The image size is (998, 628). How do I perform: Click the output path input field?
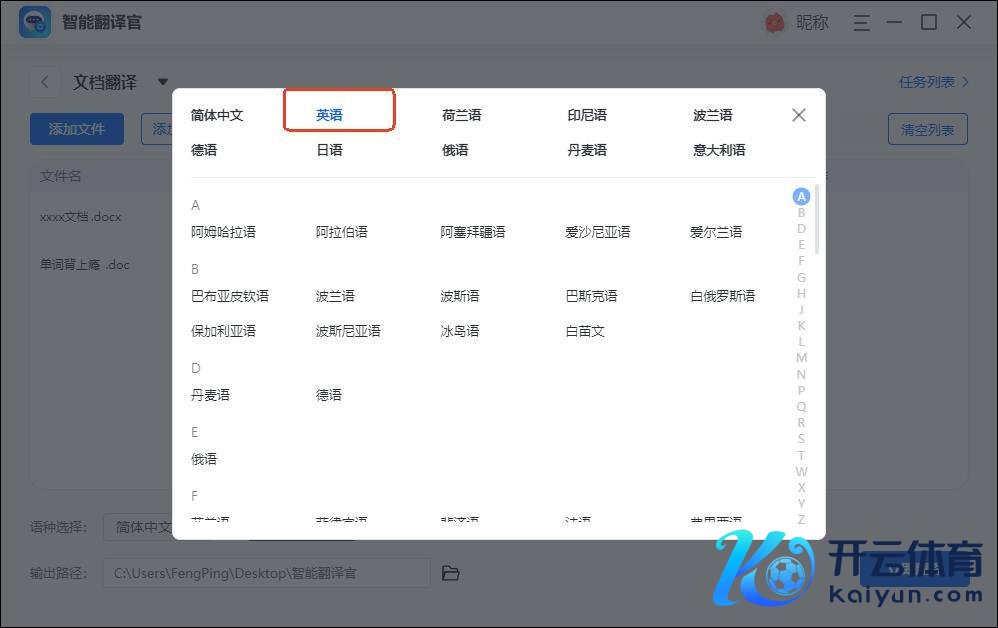[x=266, y=573]
